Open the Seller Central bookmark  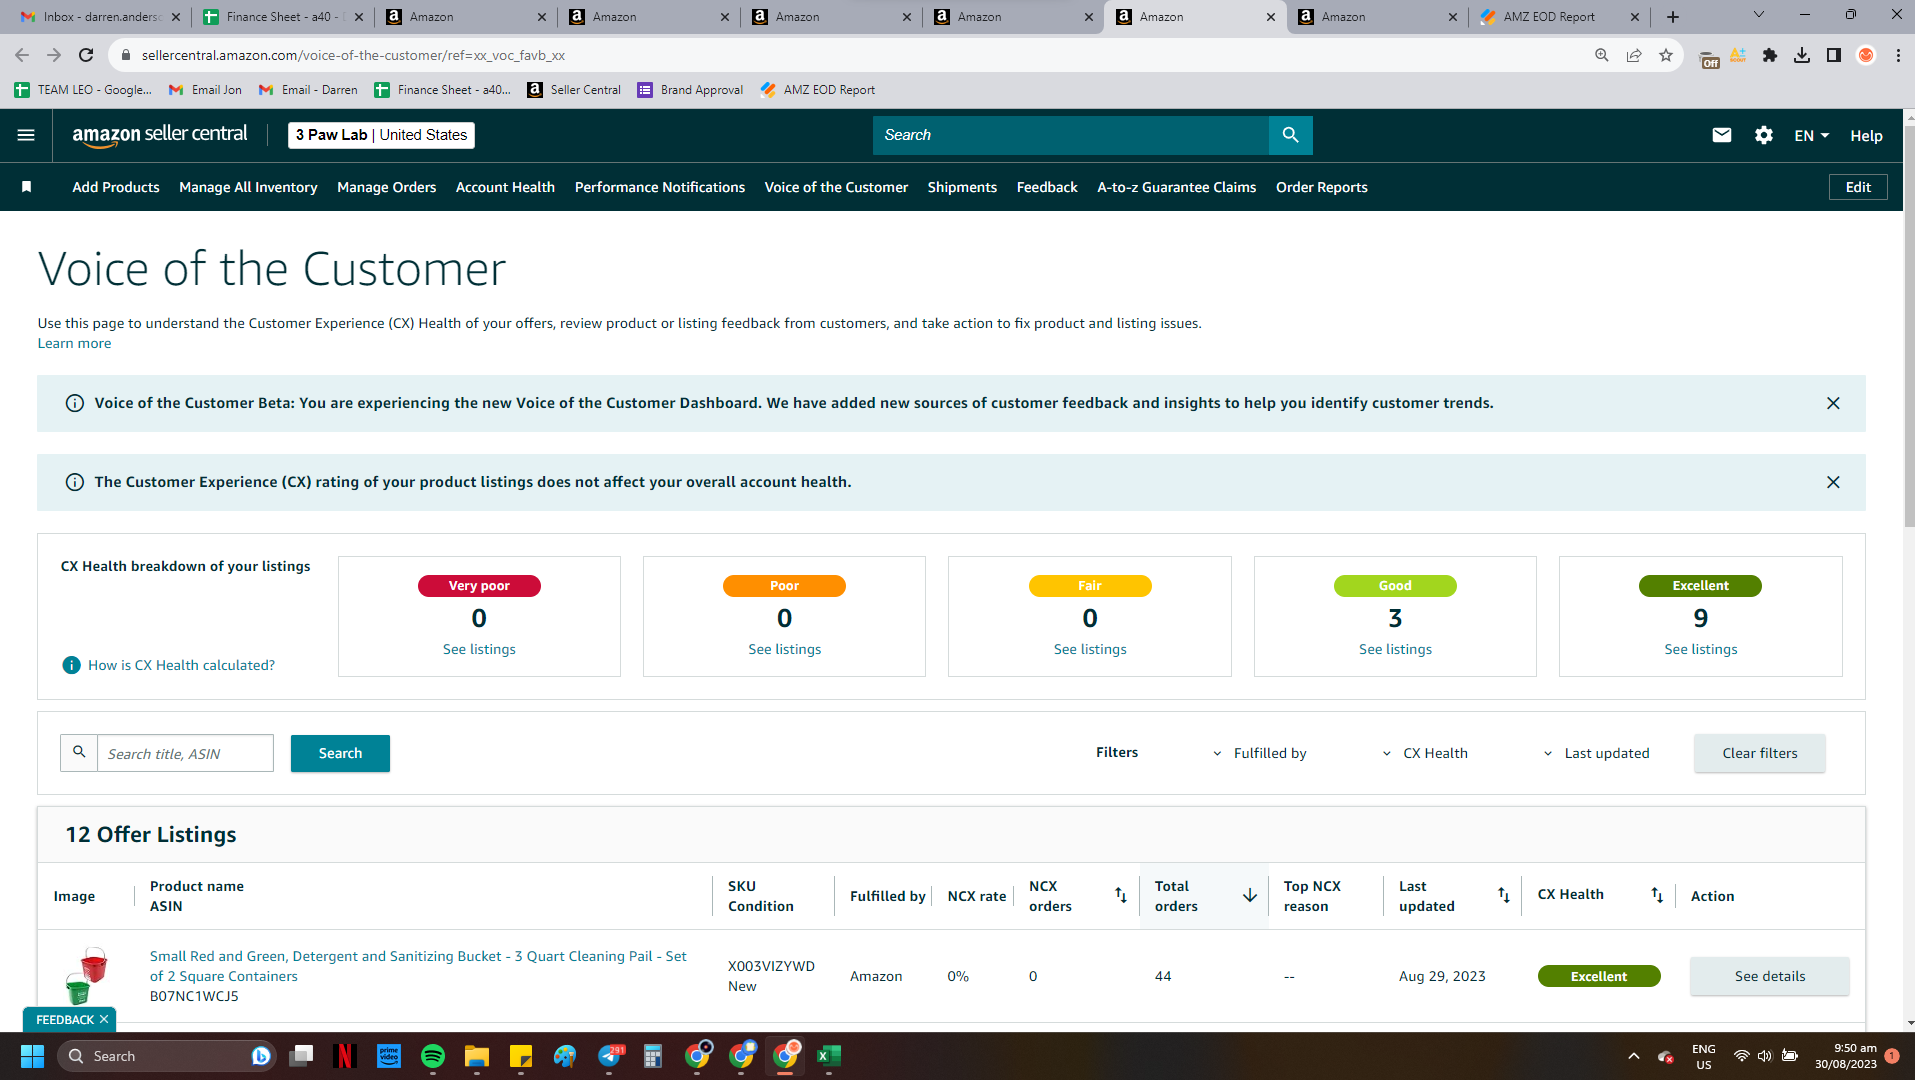tap(574, 90)
